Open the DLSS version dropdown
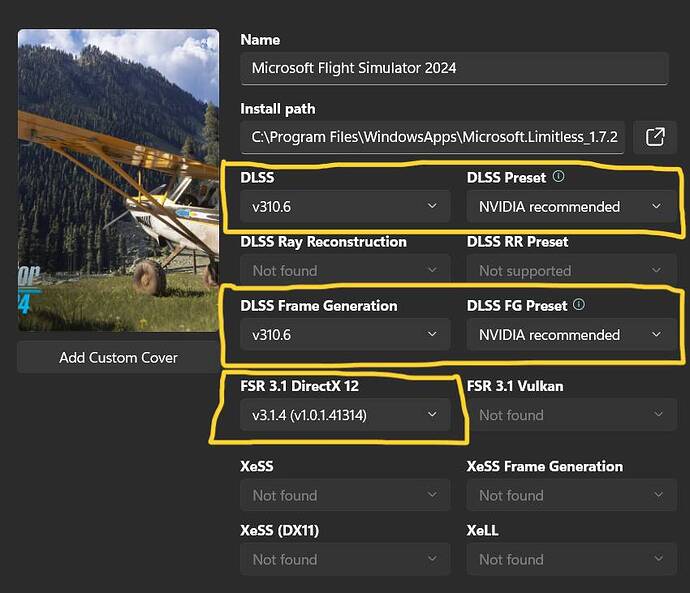Image resolution: width=690 pixels, height=593 pixels. click(x=345, y=206)
